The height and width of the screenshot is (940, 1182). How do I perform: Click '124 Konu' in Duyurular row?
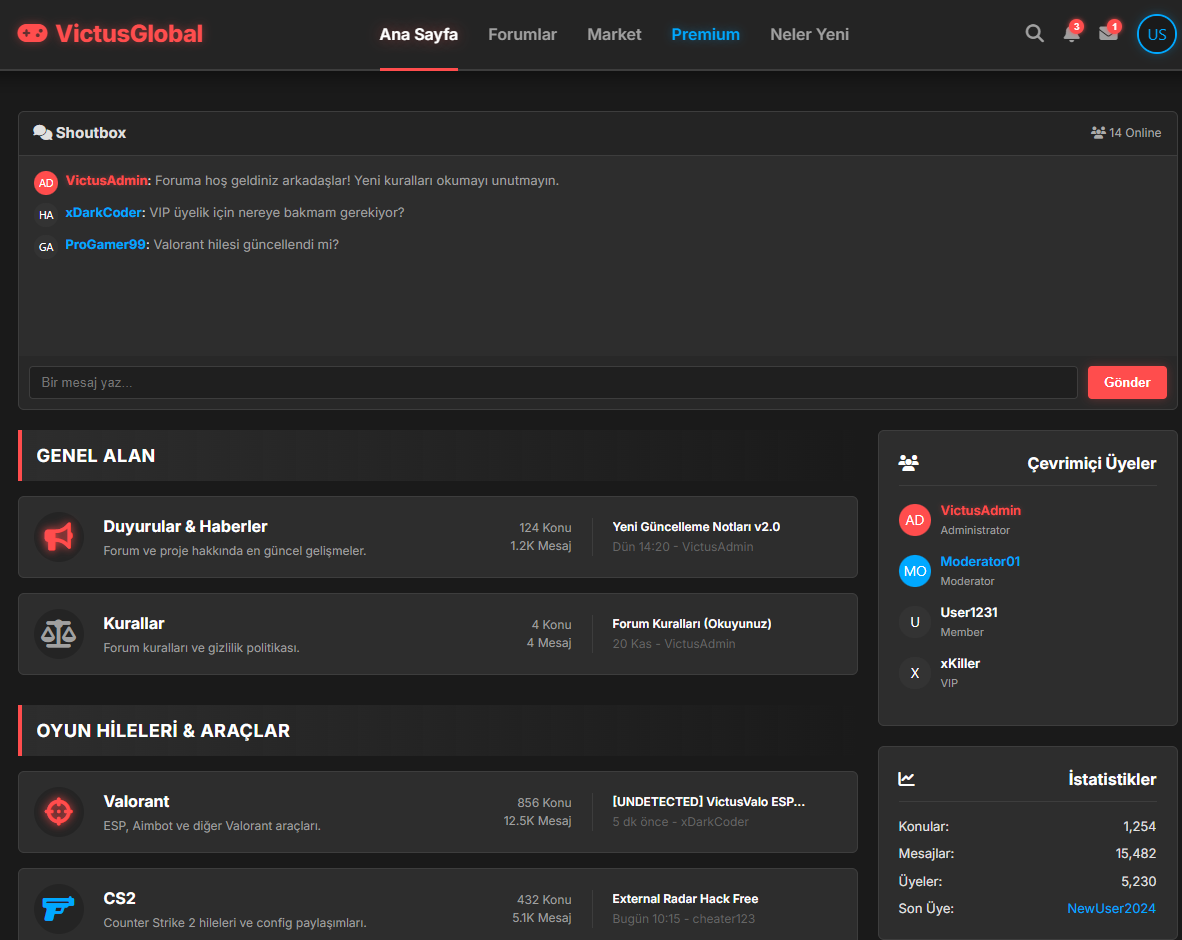tap(545, 528)
